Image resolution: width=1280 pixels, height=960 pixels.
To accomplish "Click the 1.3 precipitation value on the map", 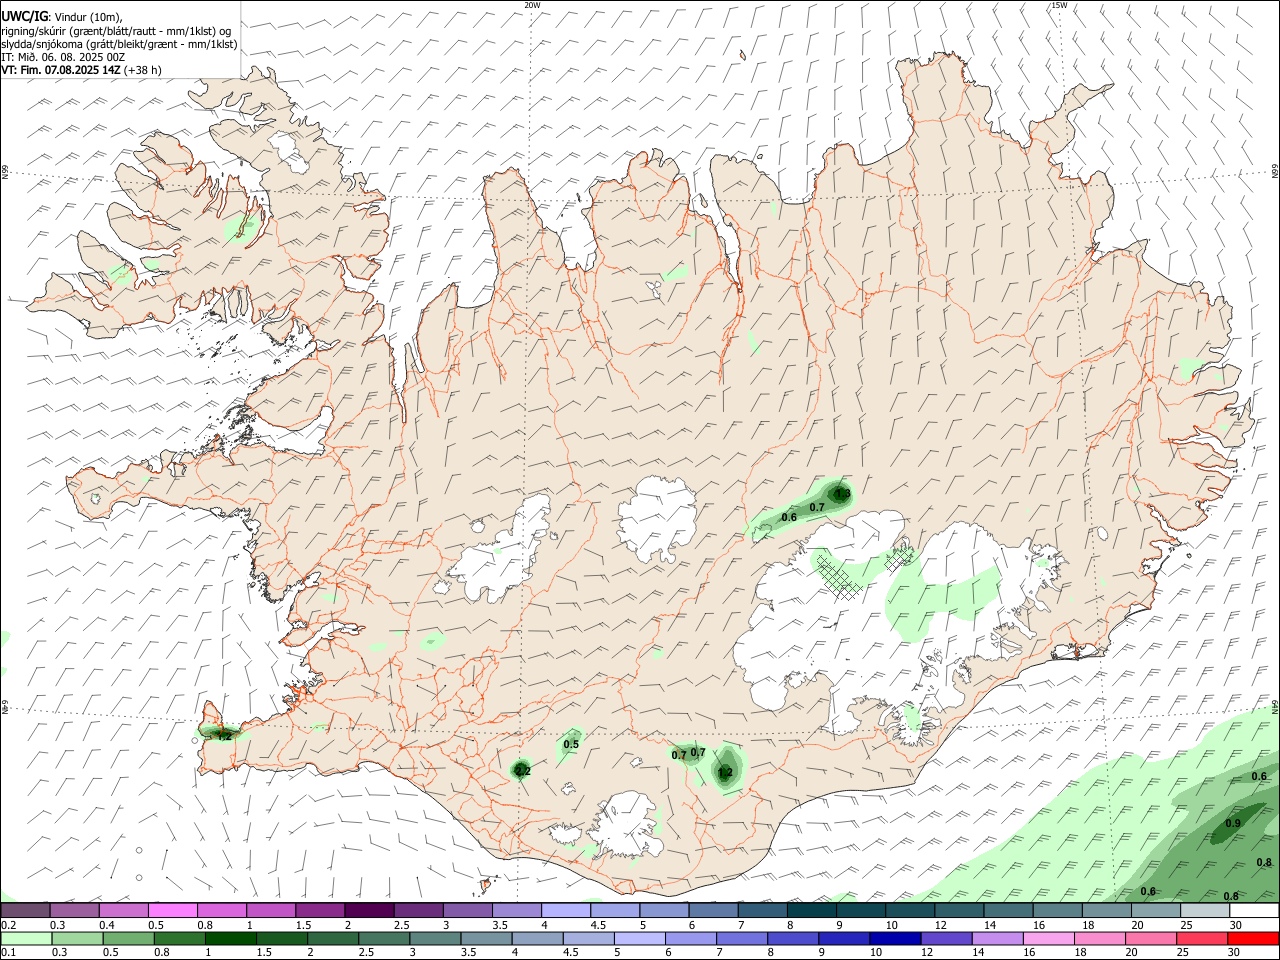I will point(842,494).
